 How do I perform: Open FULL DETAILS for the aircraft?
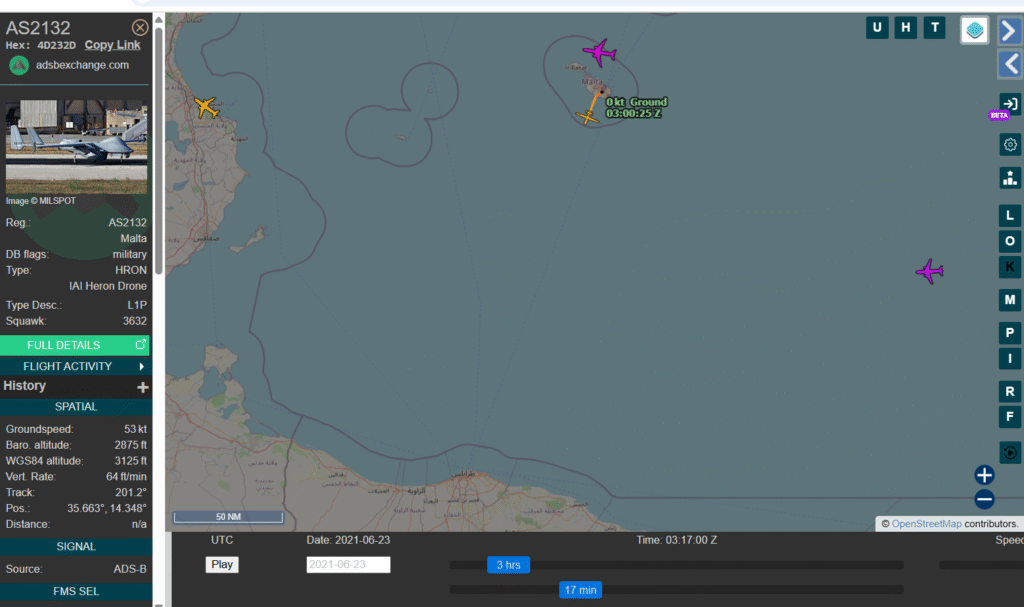click(75, 345)
